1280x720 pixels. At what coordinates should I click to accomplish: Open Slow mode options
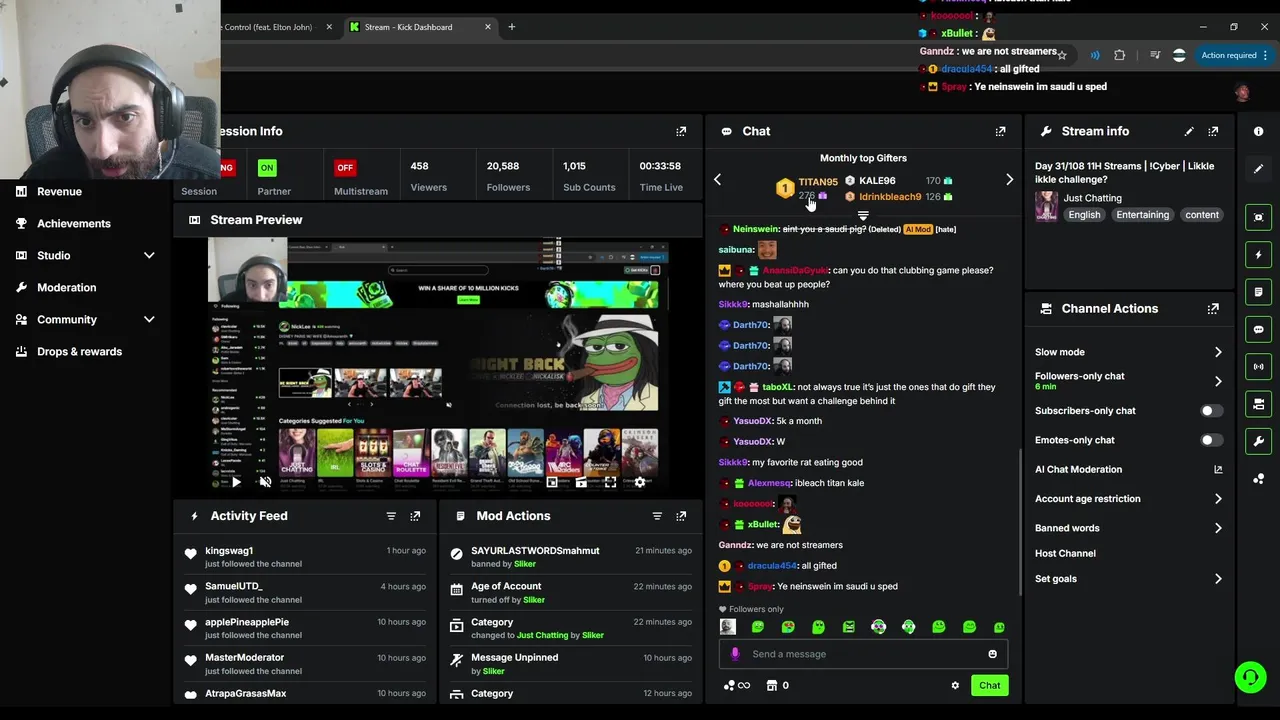tap(1128, 352)
